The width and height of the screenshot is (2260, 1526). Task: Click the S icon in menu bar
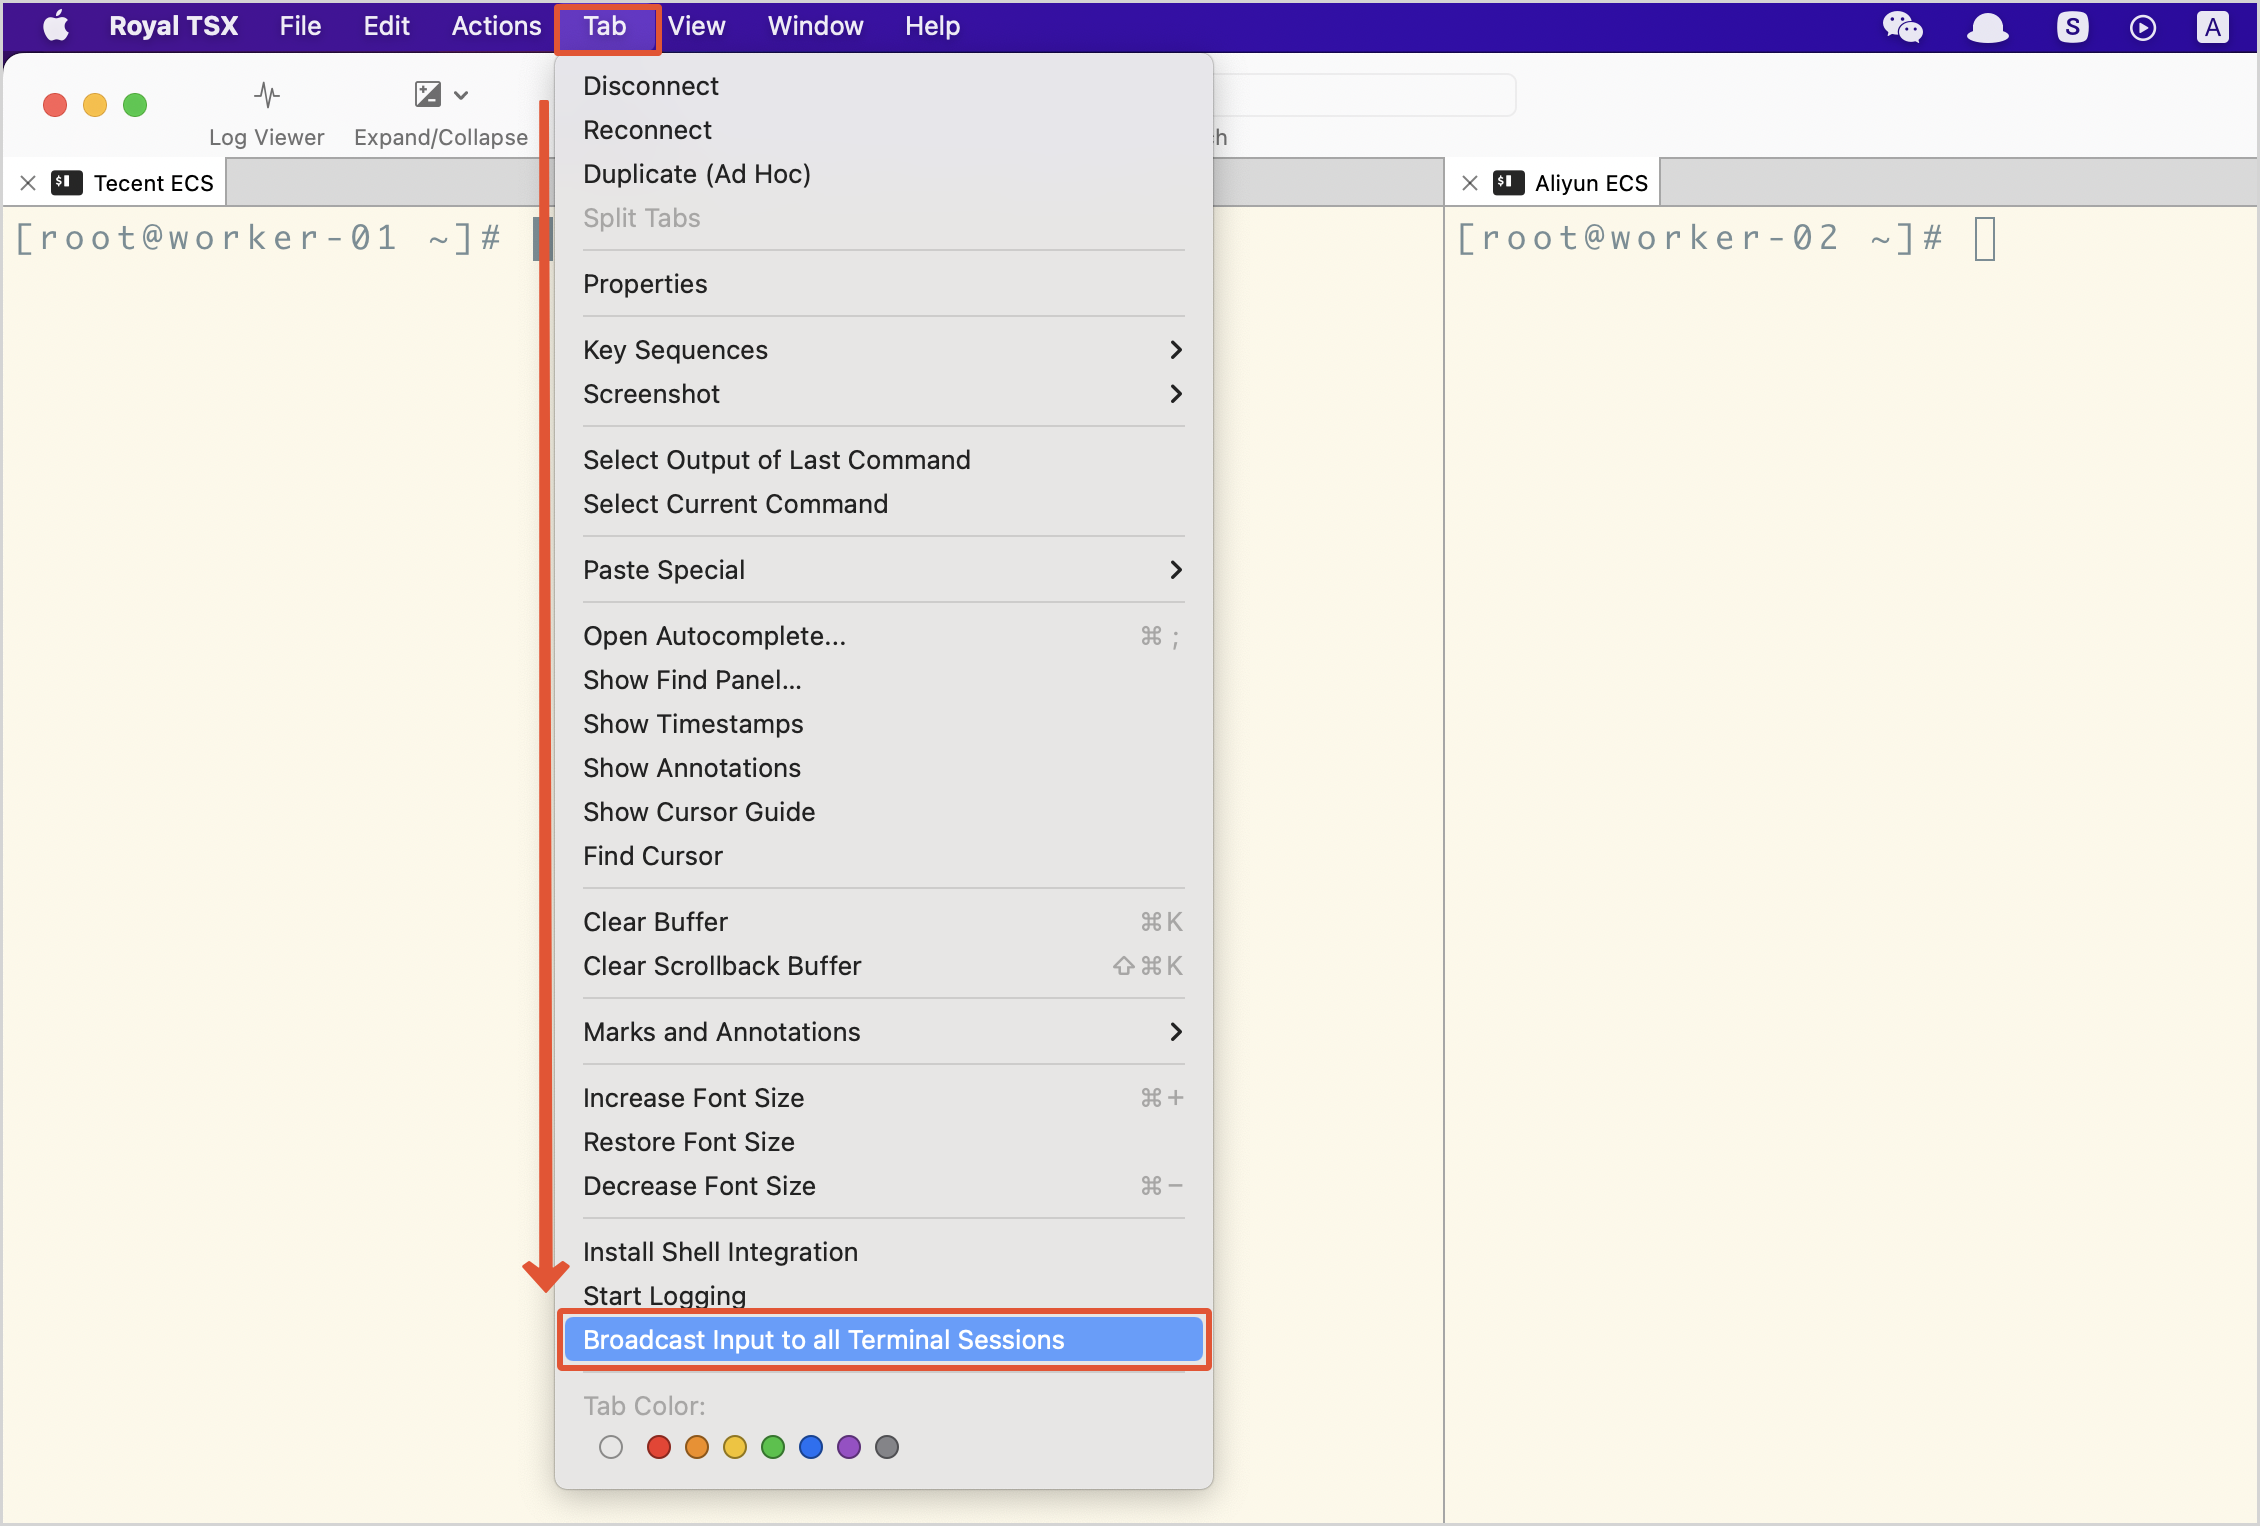[x=2072, y=27]
